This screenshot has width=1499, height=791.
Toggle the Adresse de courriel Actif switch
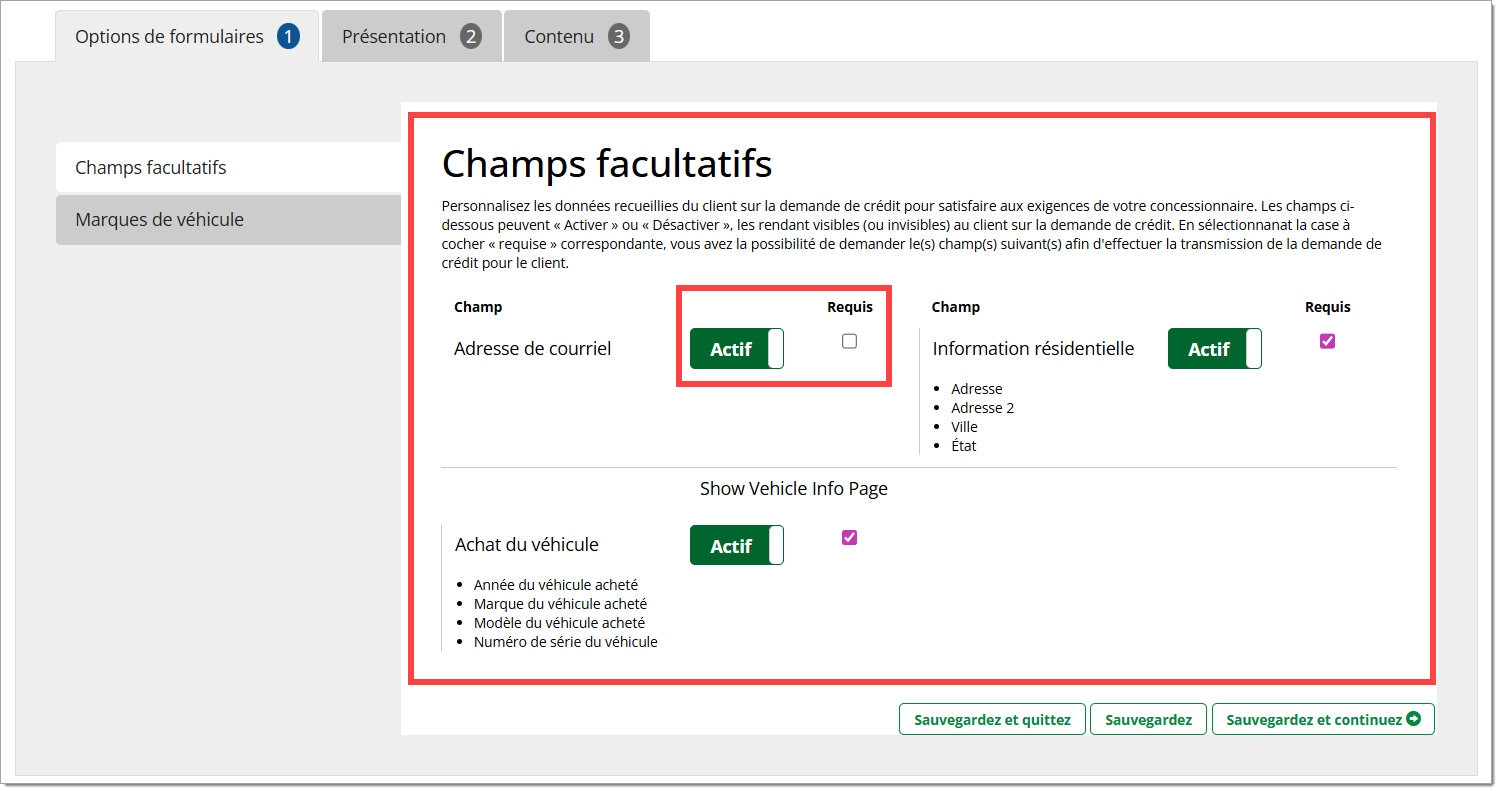coord(737,349)
